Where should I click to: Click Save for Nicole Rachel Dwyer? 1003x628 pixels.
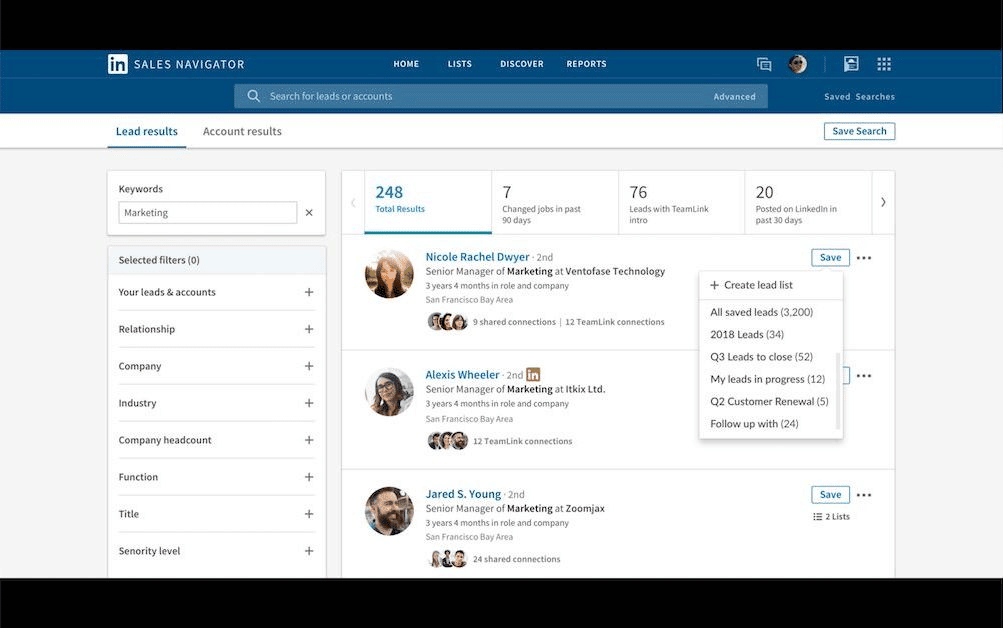[x=830, y=258]
